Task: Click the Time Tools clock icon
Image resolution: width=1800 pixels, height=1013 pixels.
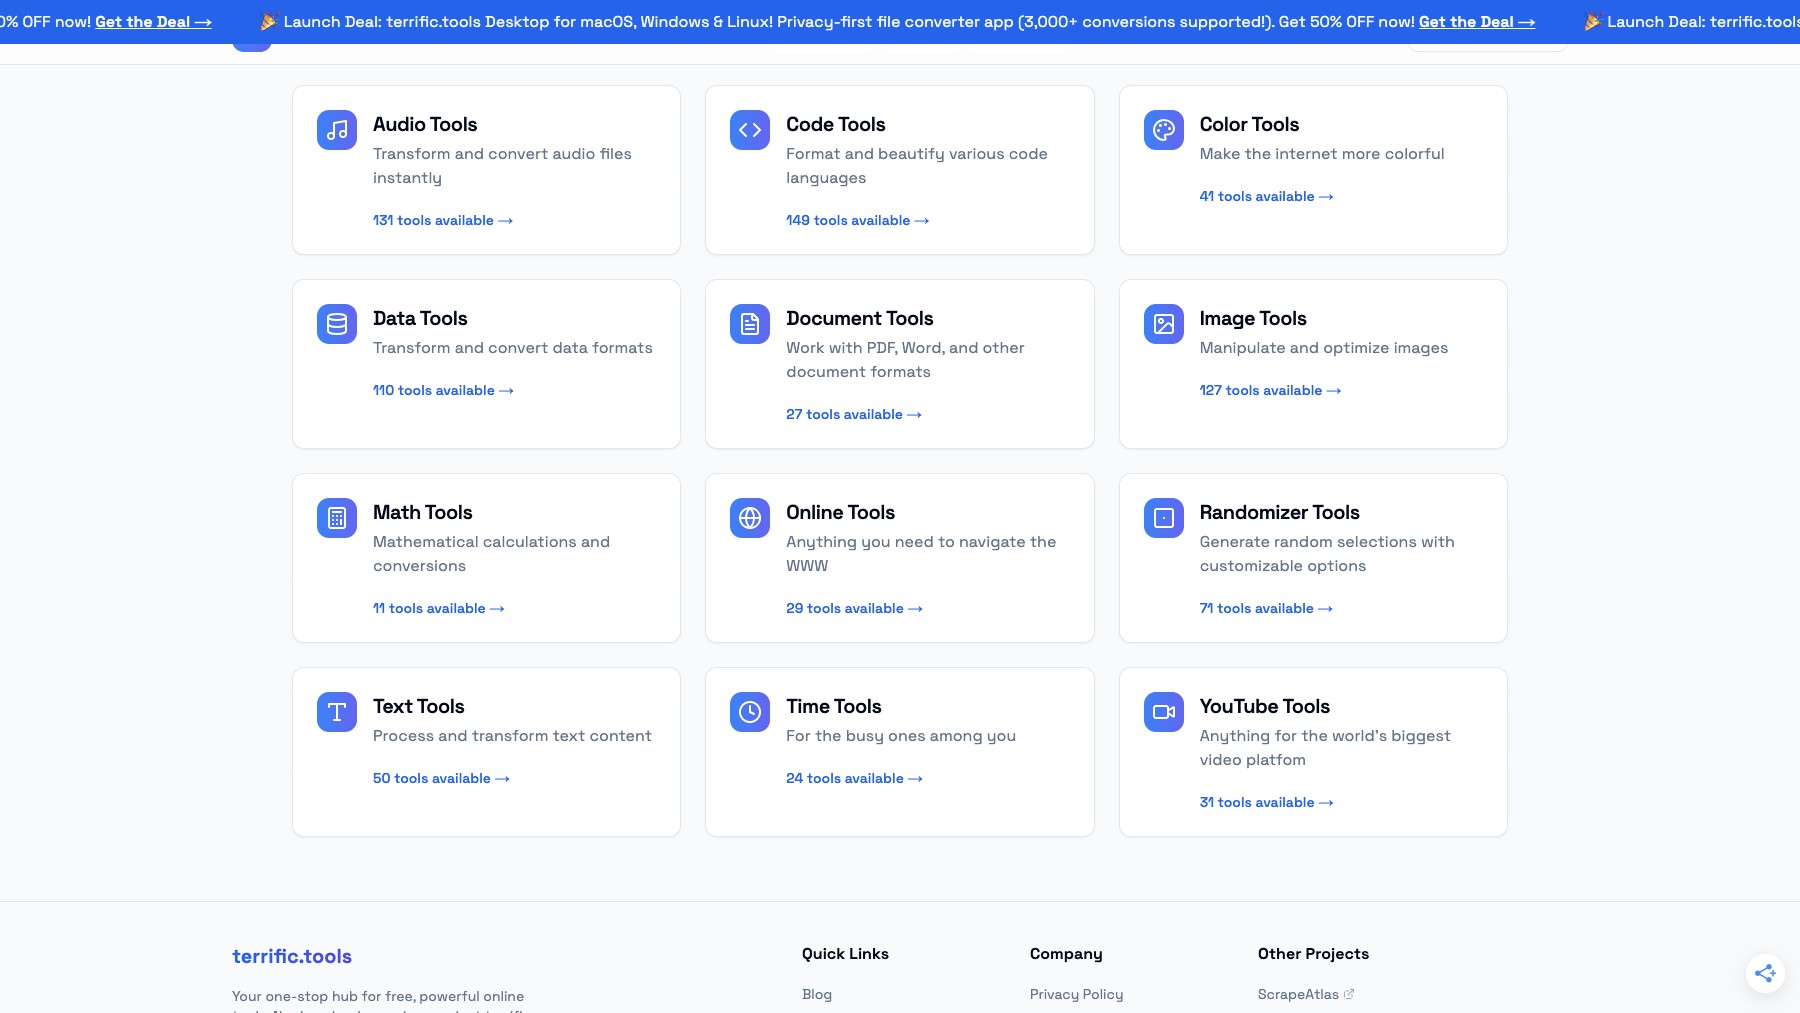Action: pos(750,712)
